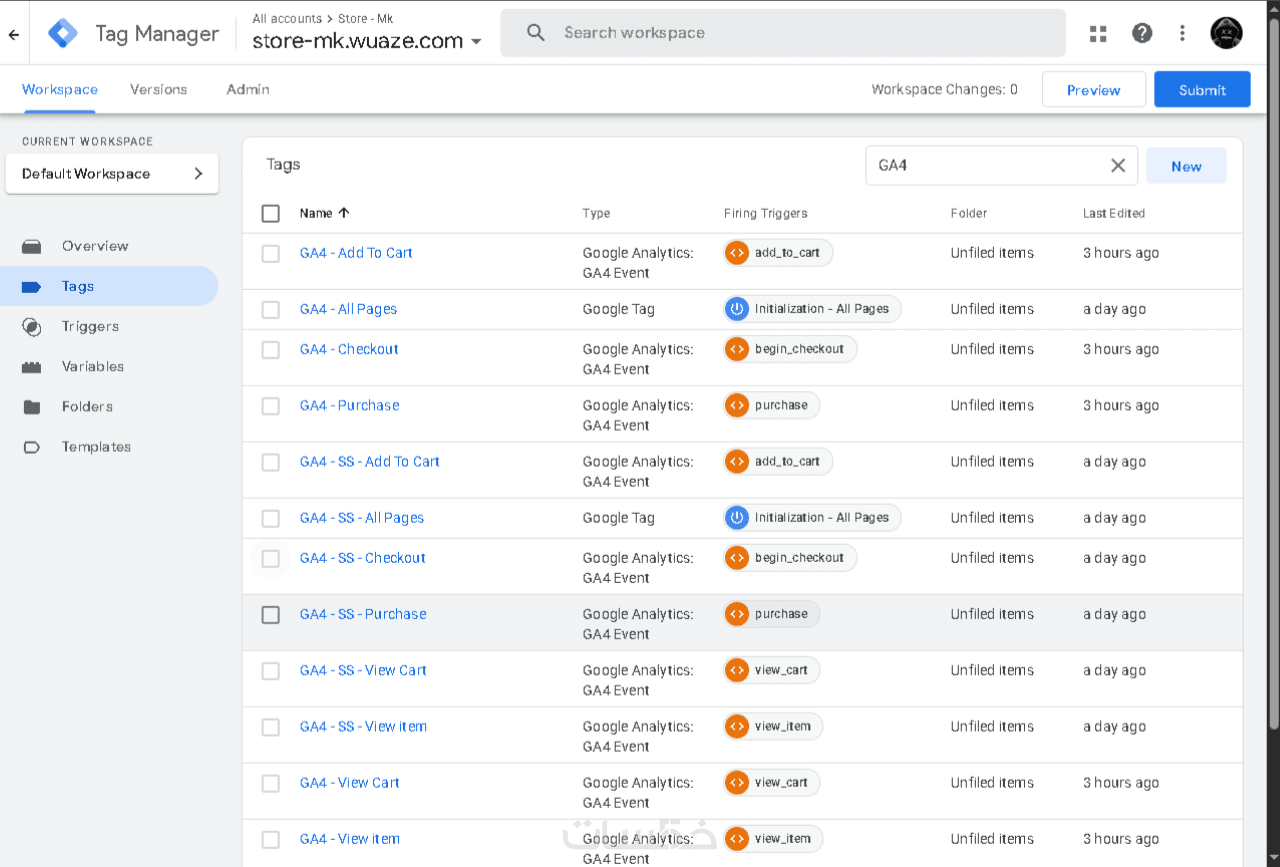
Task: Click purchase trigger chip for GA4 - Purchase row
Action: pos(771,405)
